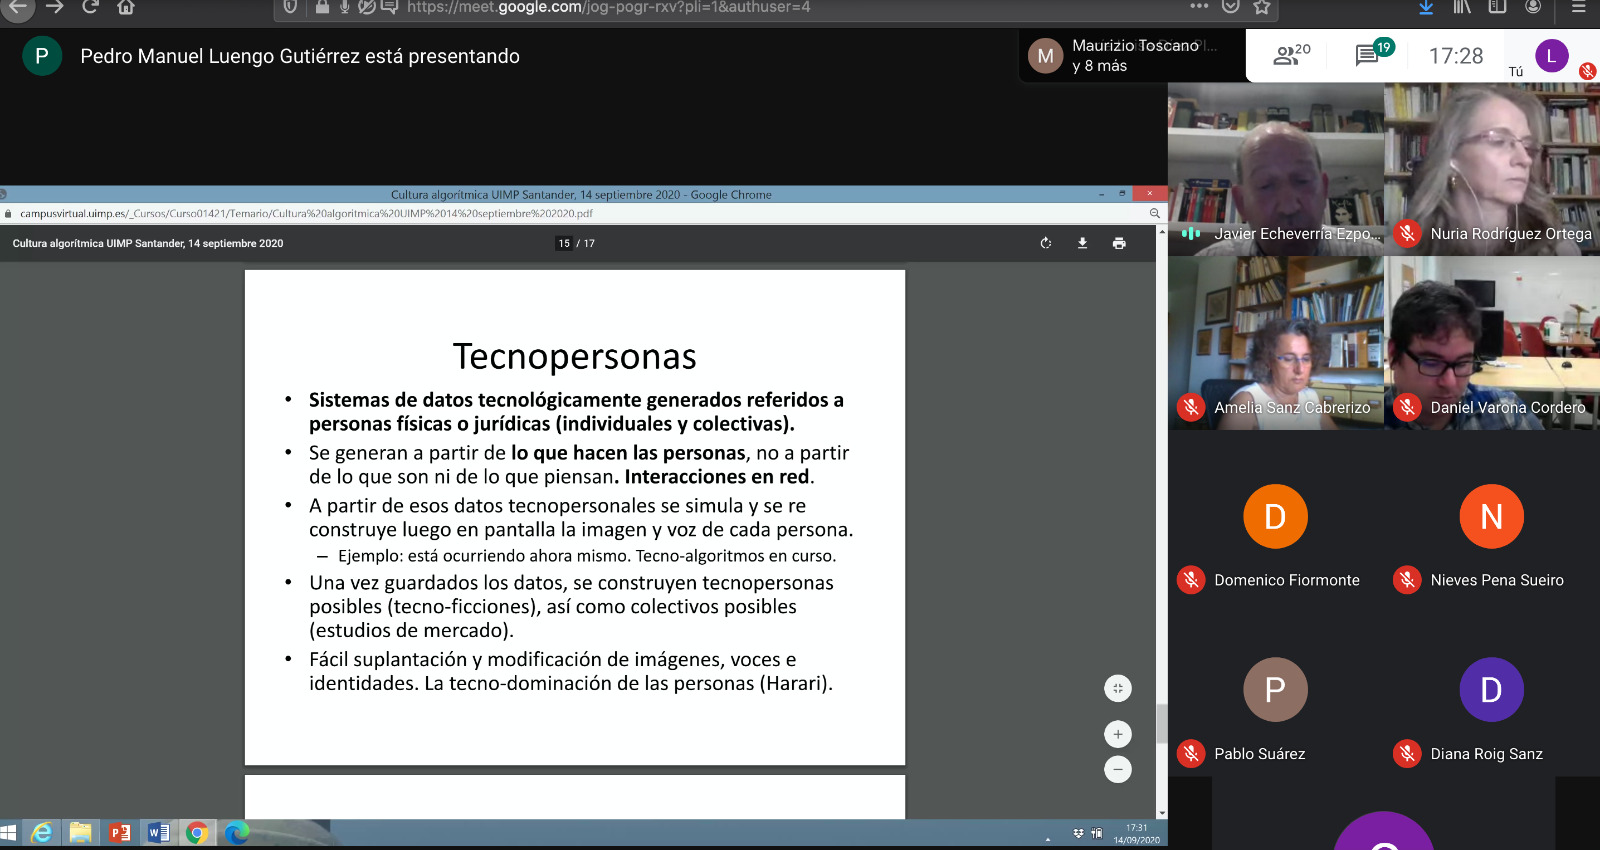Click presenter avatar P for Pedro Manuel Luengo
Screen dimensions: 1600x850
pos(42,56)
